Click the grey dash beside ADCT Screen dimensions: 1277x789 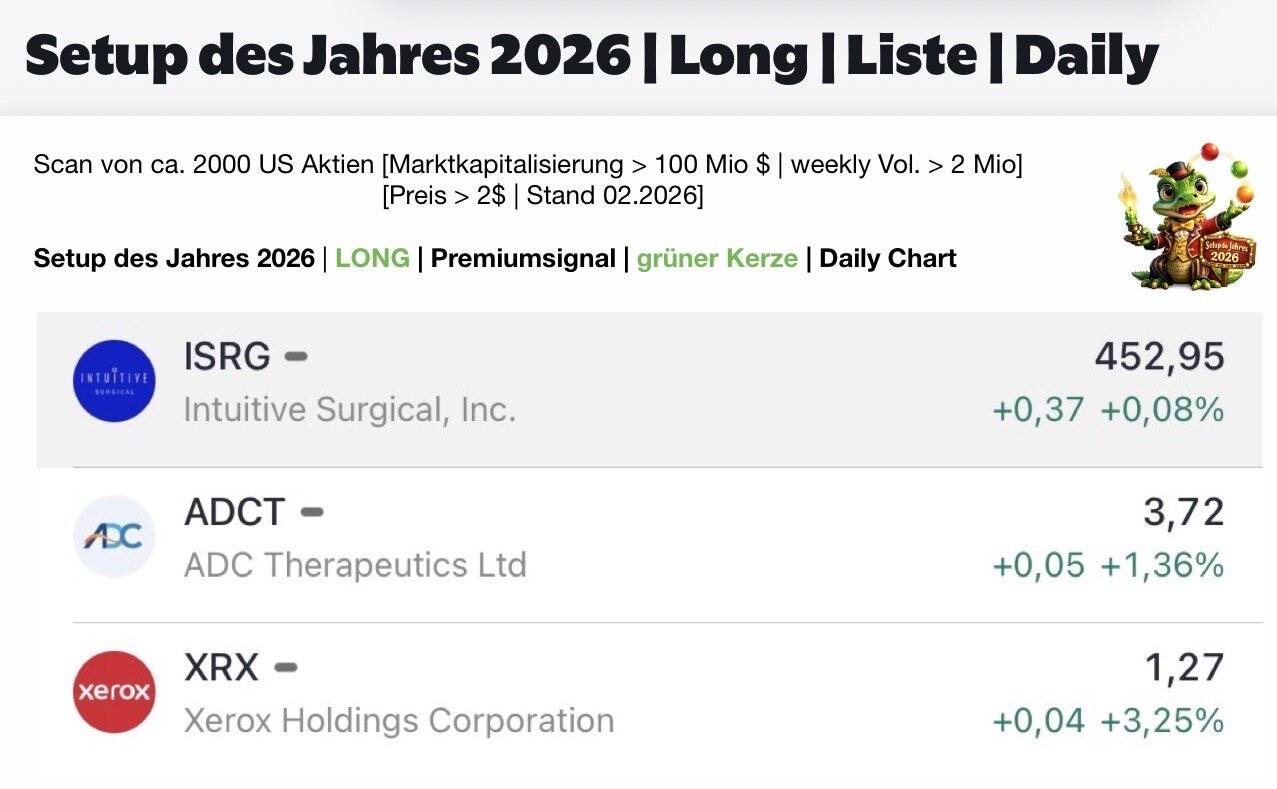[x=312, y=512]
